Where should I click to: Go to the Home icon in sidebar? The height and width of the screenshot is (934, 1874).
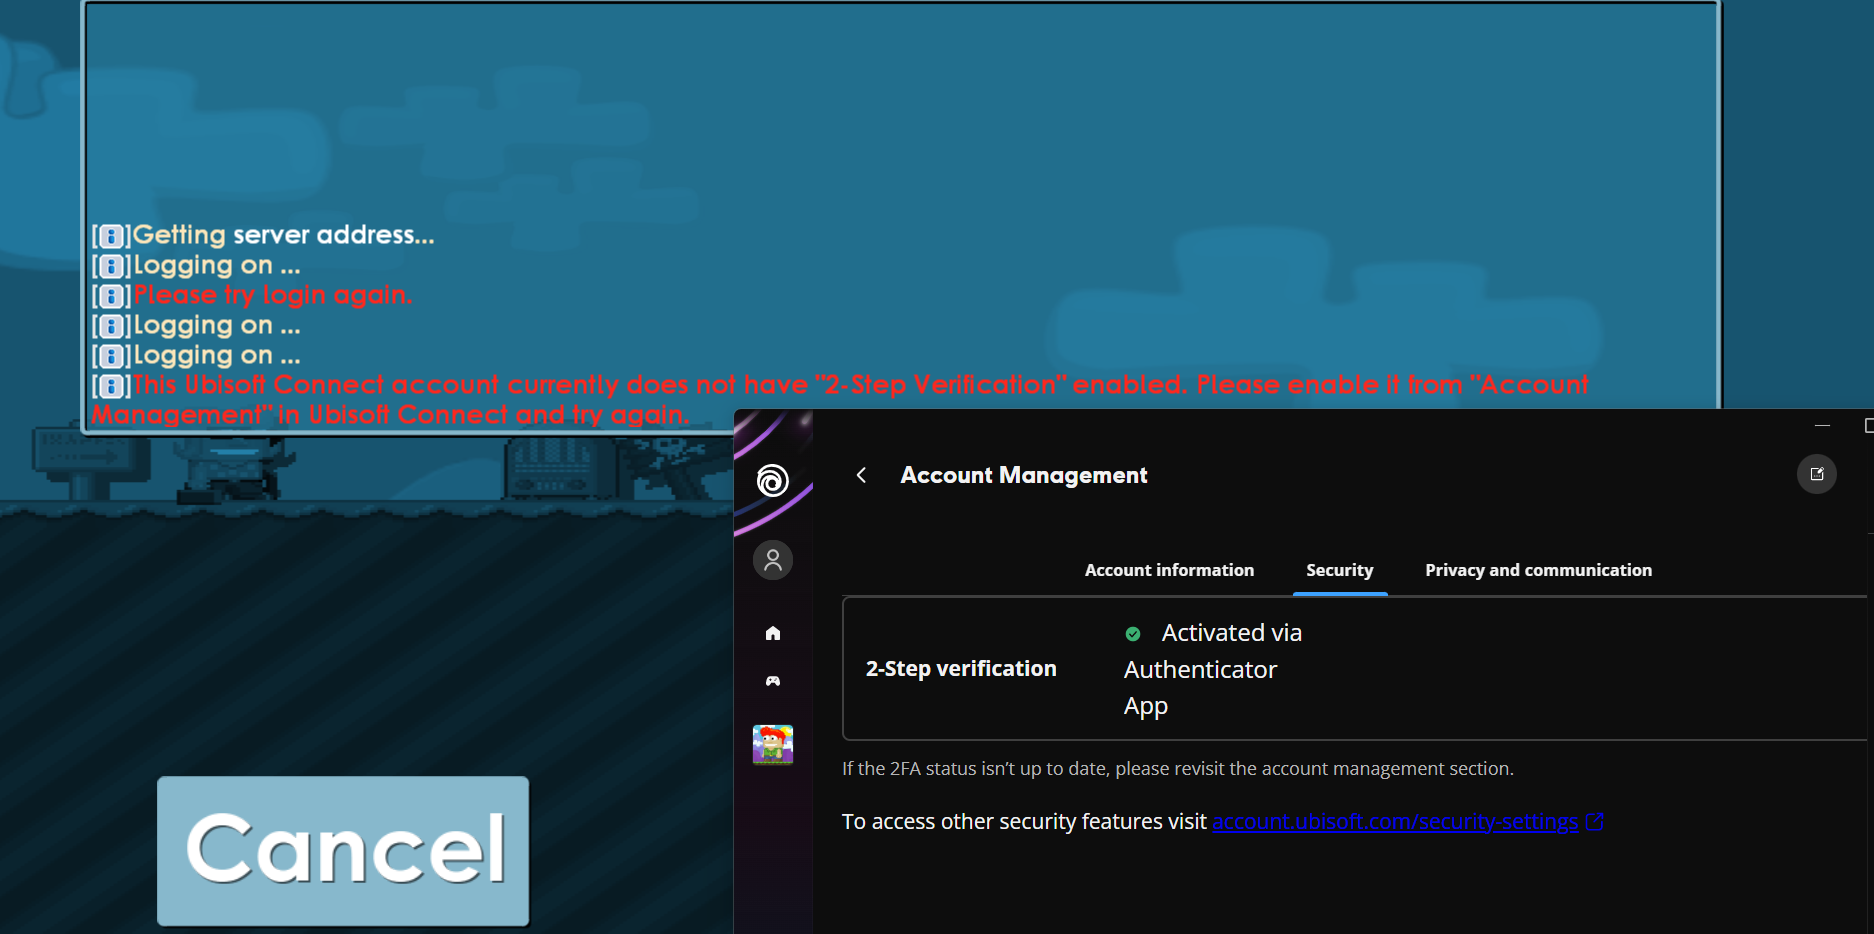(x=773, y=633)
